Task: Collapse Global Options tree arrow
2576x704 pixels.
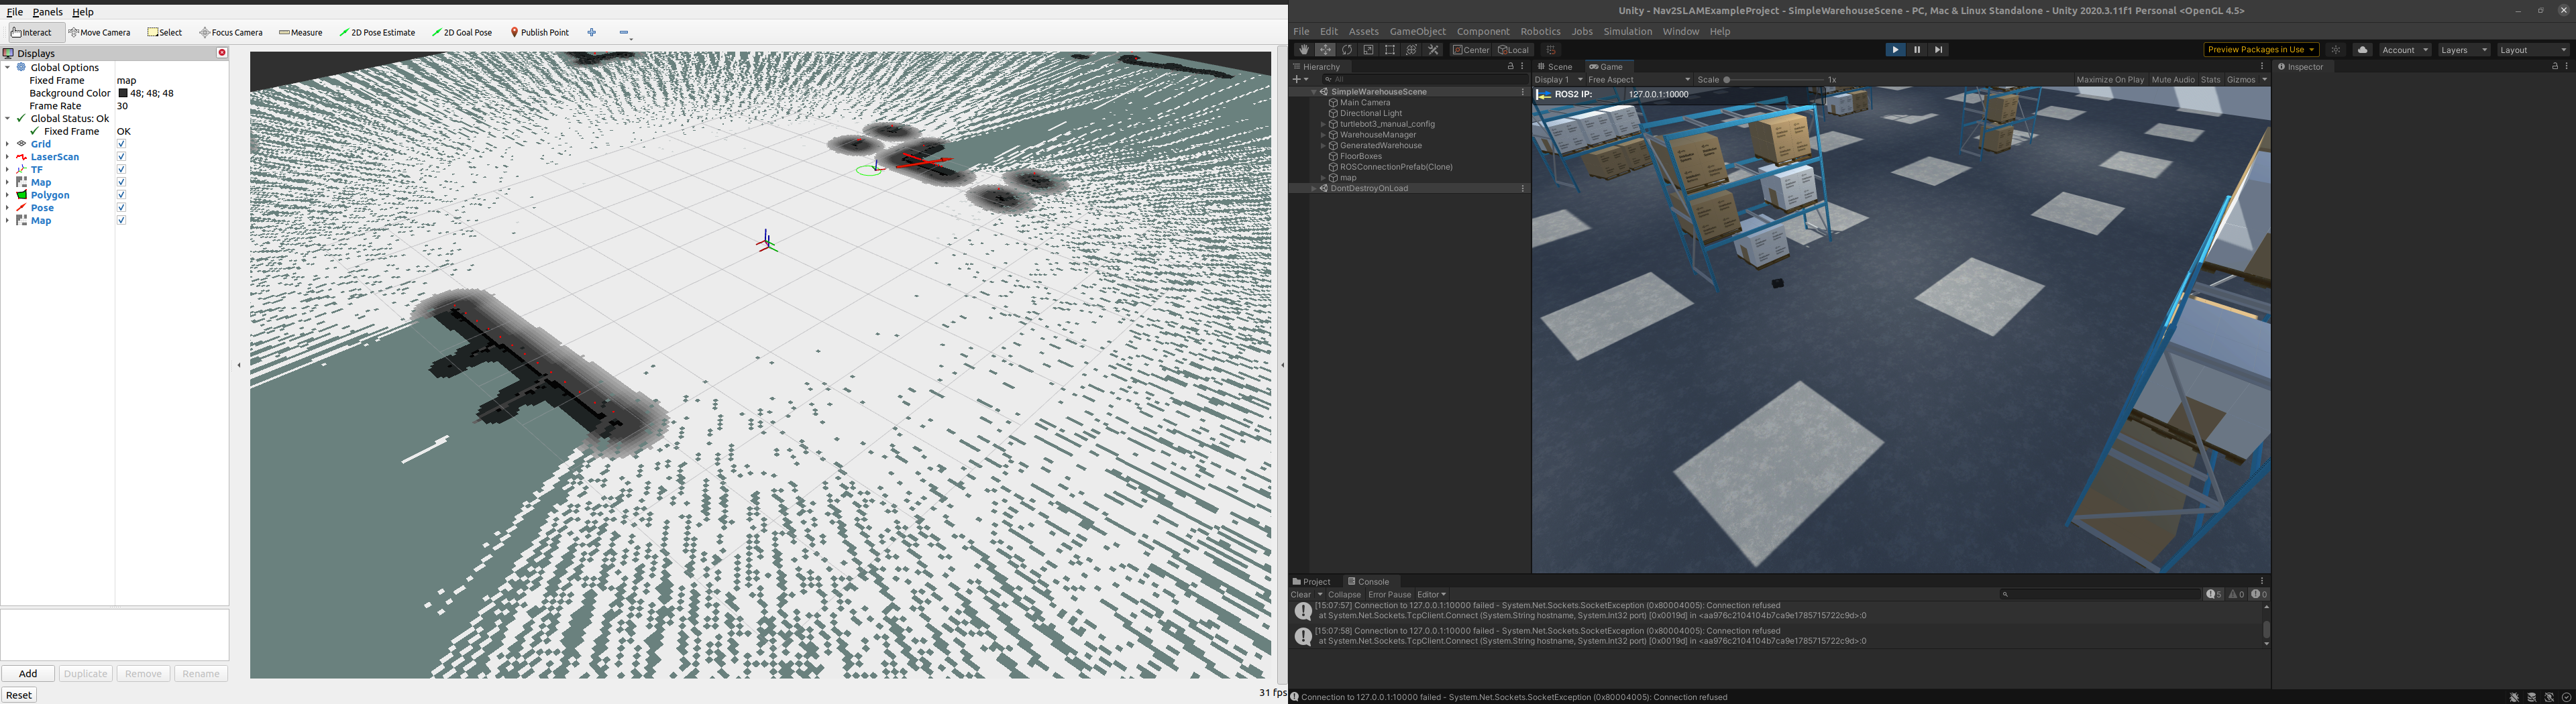Action: tap(7, 68)
